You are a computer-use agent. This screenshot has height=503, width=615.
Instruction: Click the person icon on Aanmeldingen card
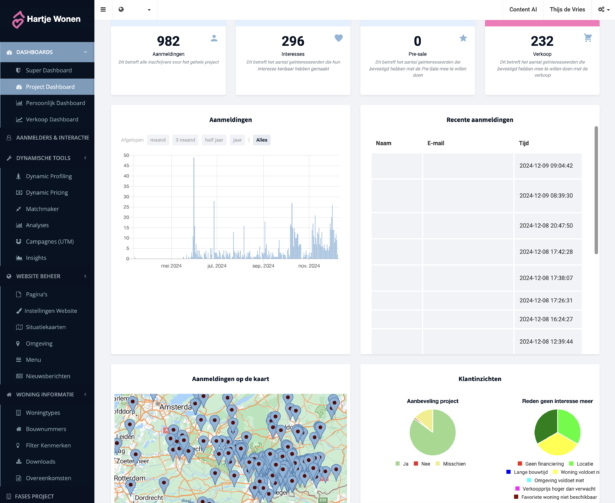[x=214, y=38]
